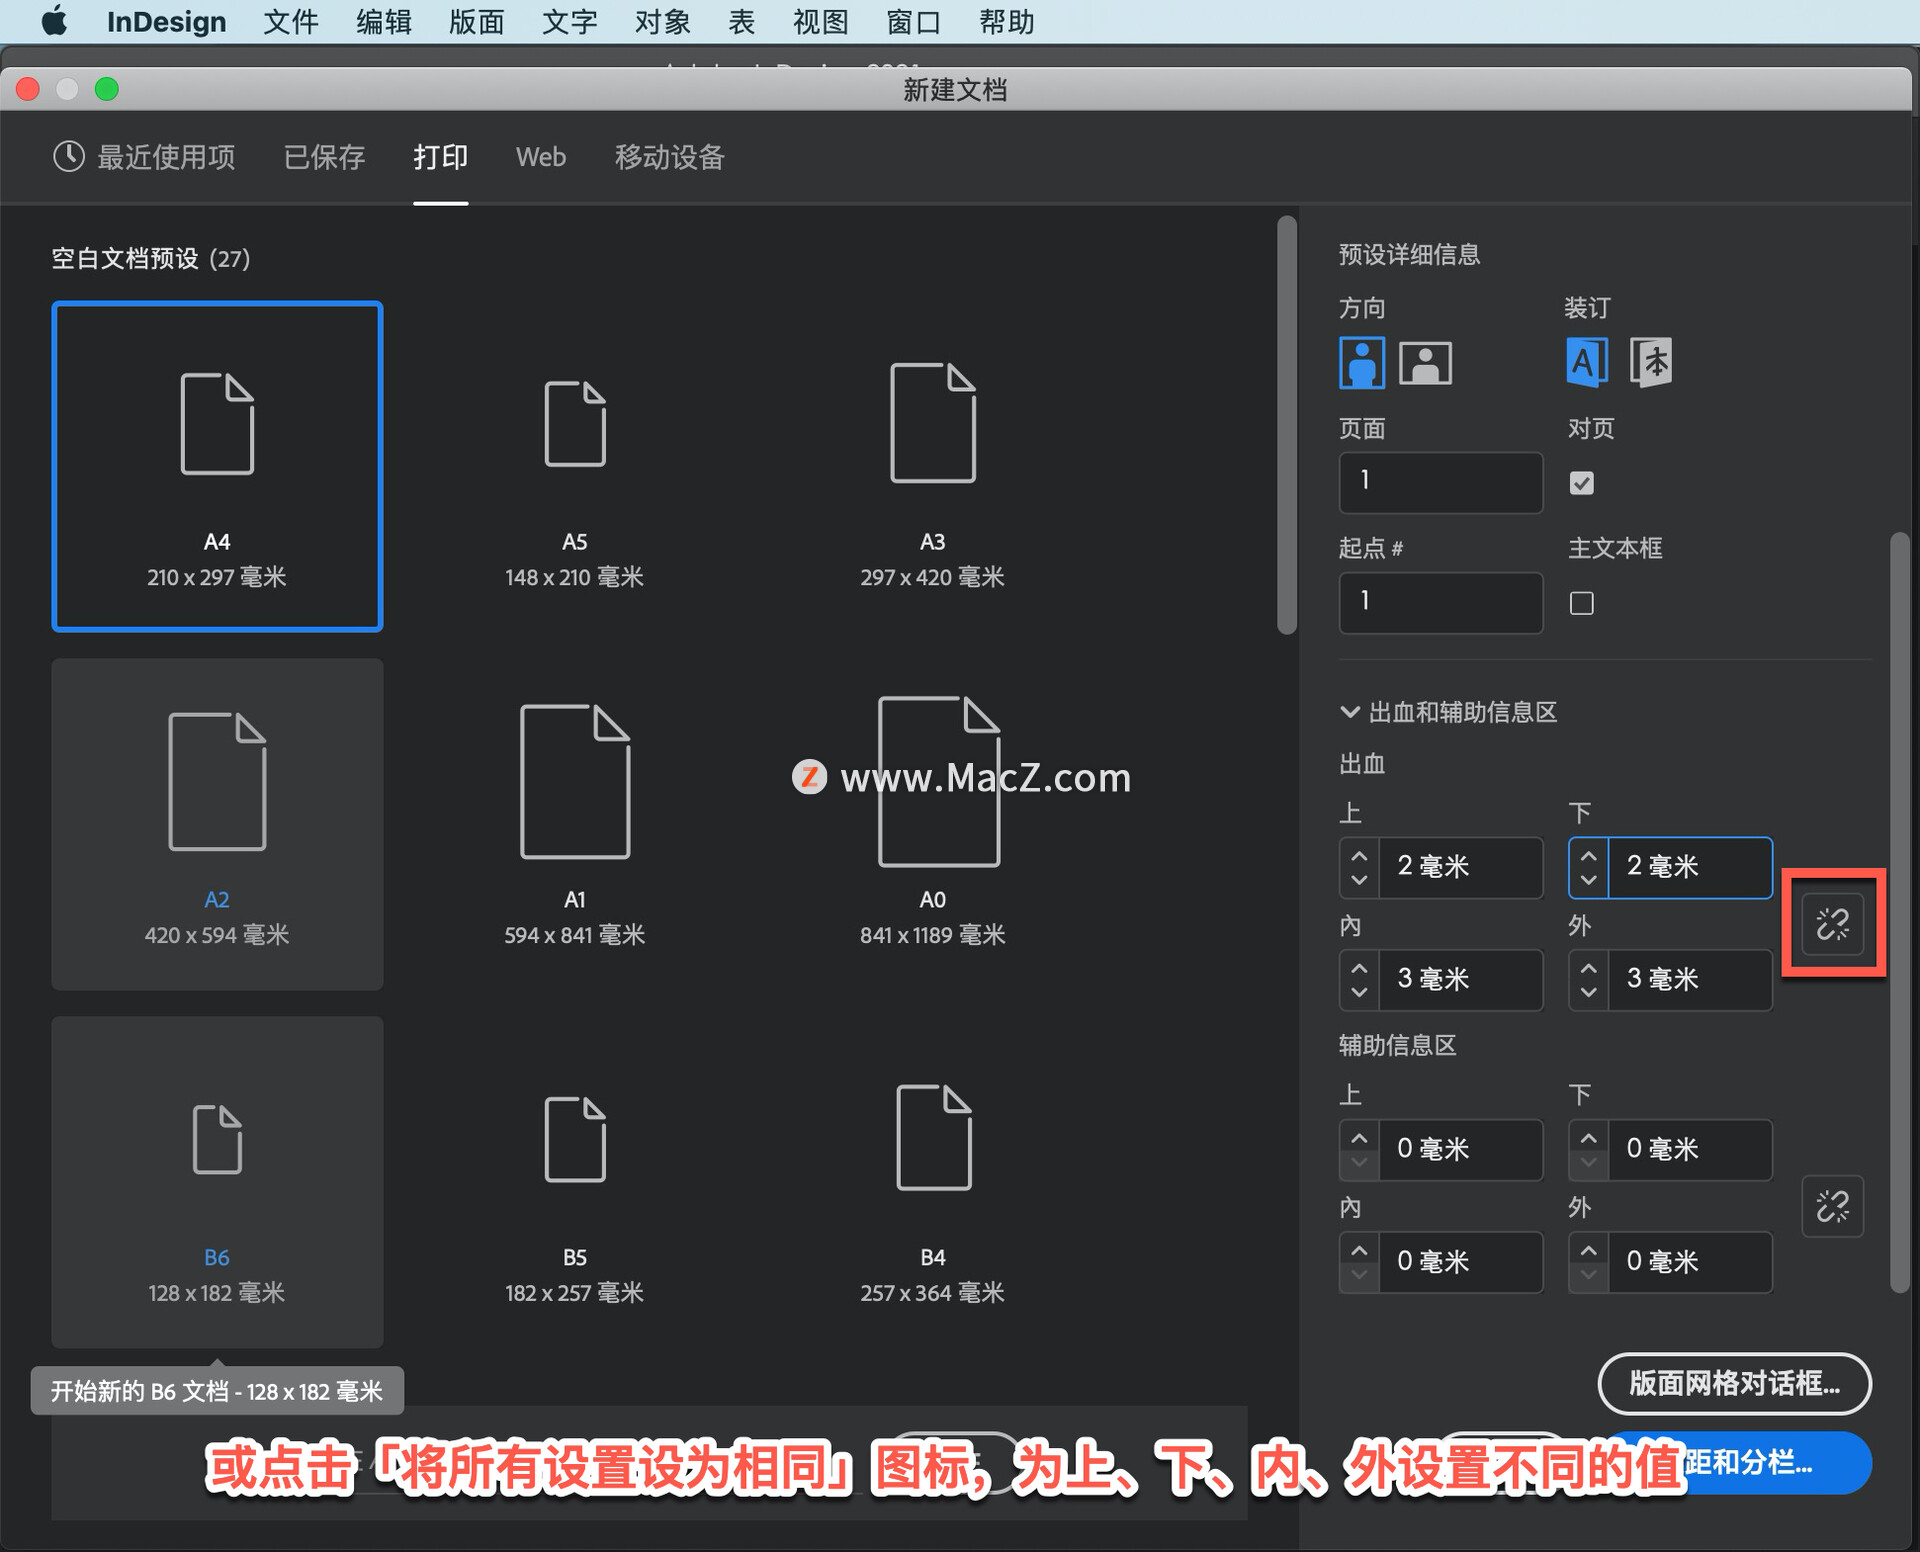Increase bleed bottom value stepper
1920x1552 pixels.
point(1588,856)
